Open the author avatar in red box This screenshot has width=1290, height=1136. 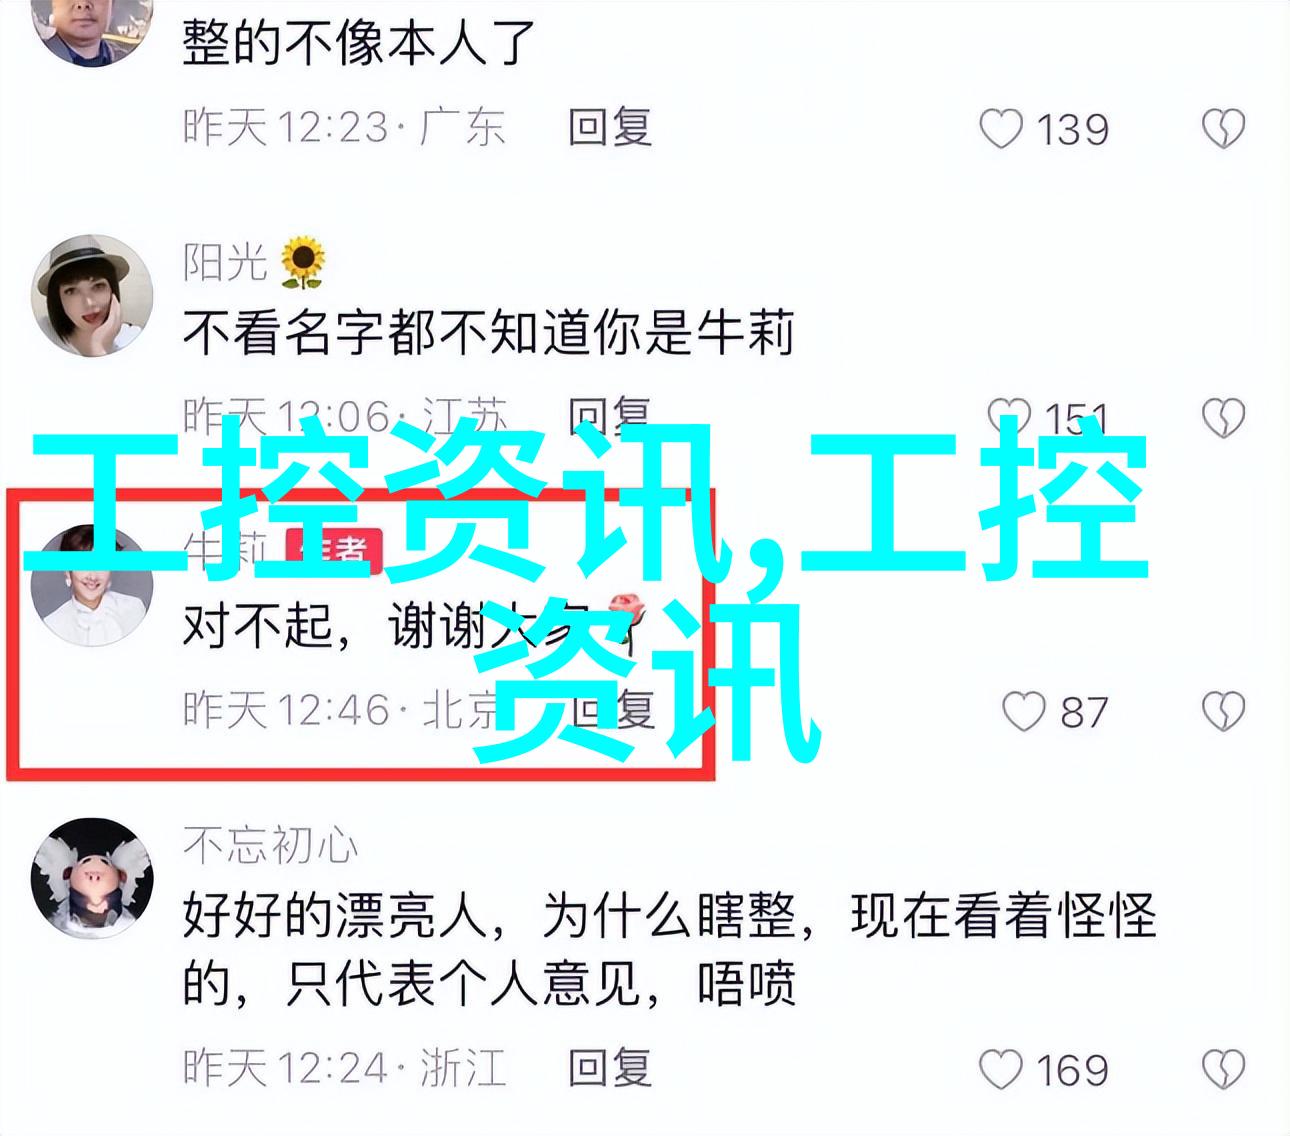pyautogui.click(x=92, y=586)
